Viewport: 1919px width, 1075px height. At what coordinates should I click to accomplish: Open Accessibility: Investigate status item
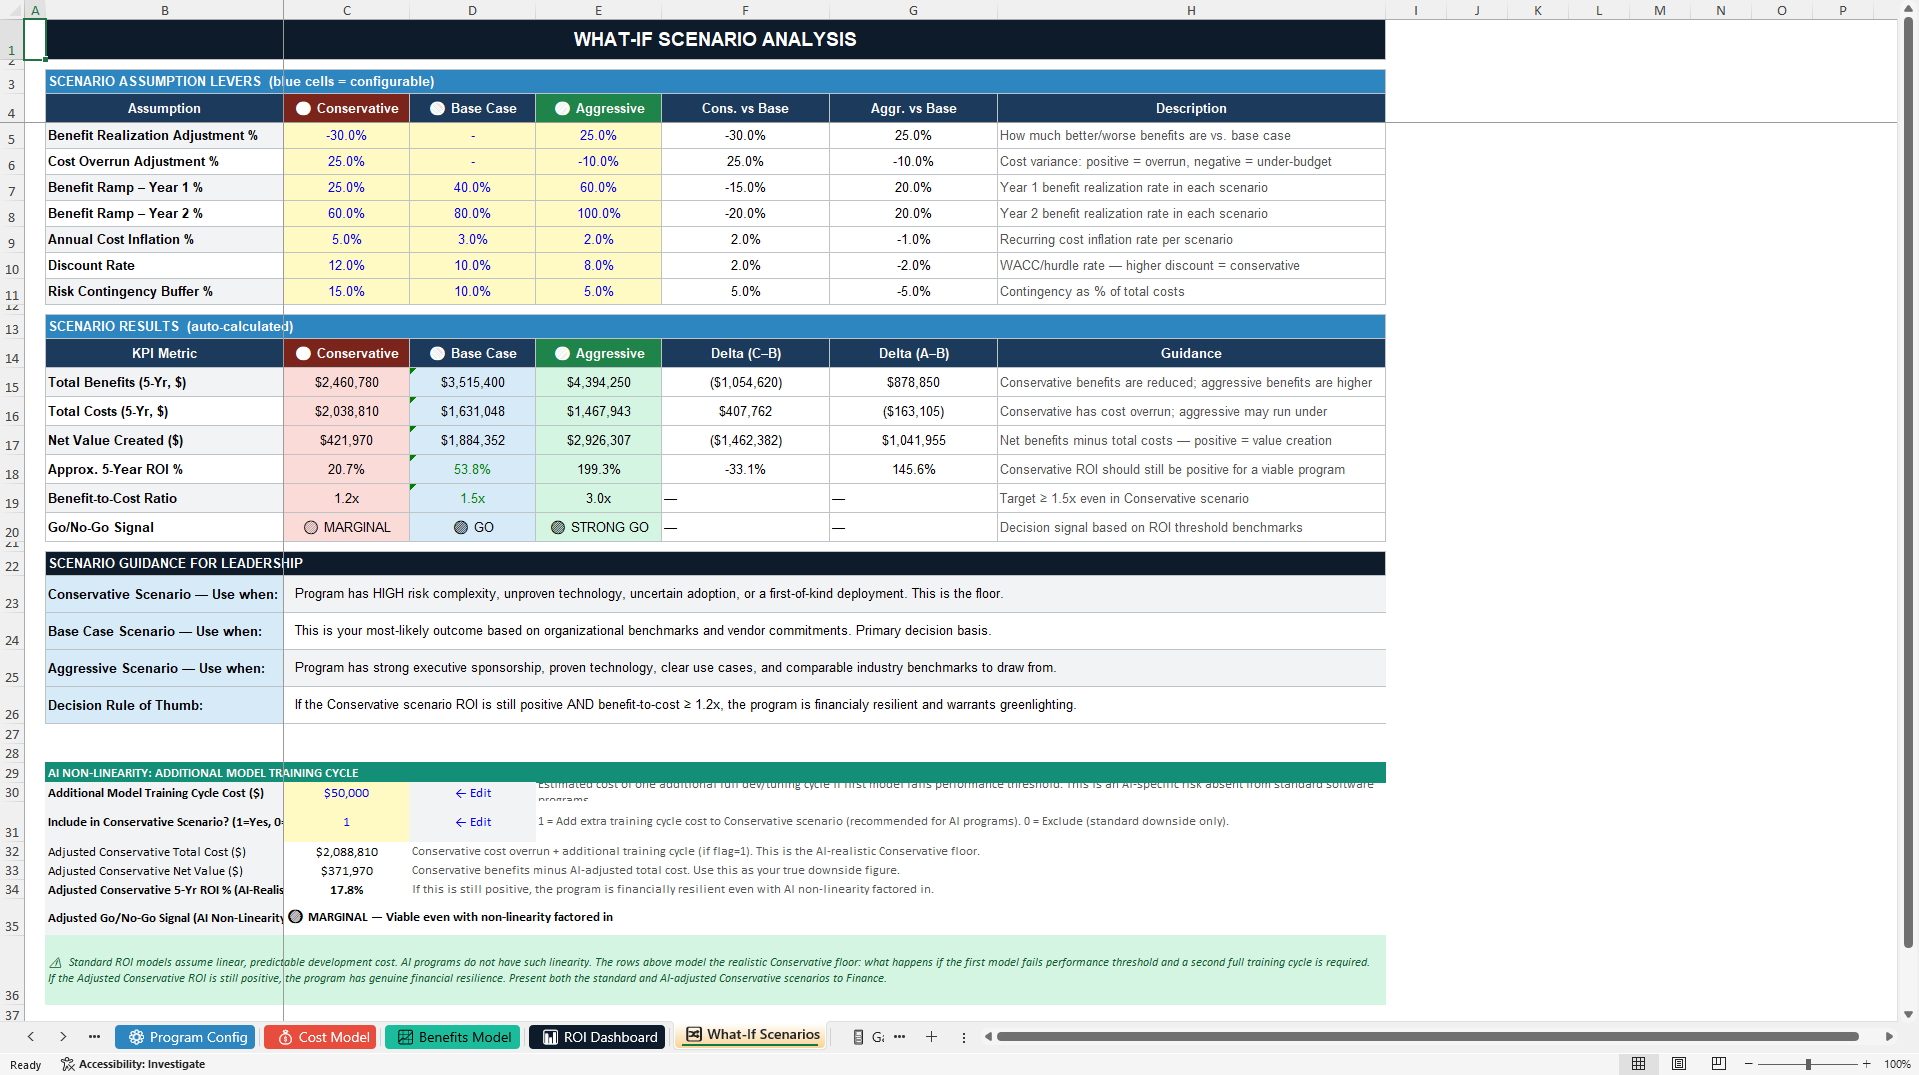[x=133, y=1064]
